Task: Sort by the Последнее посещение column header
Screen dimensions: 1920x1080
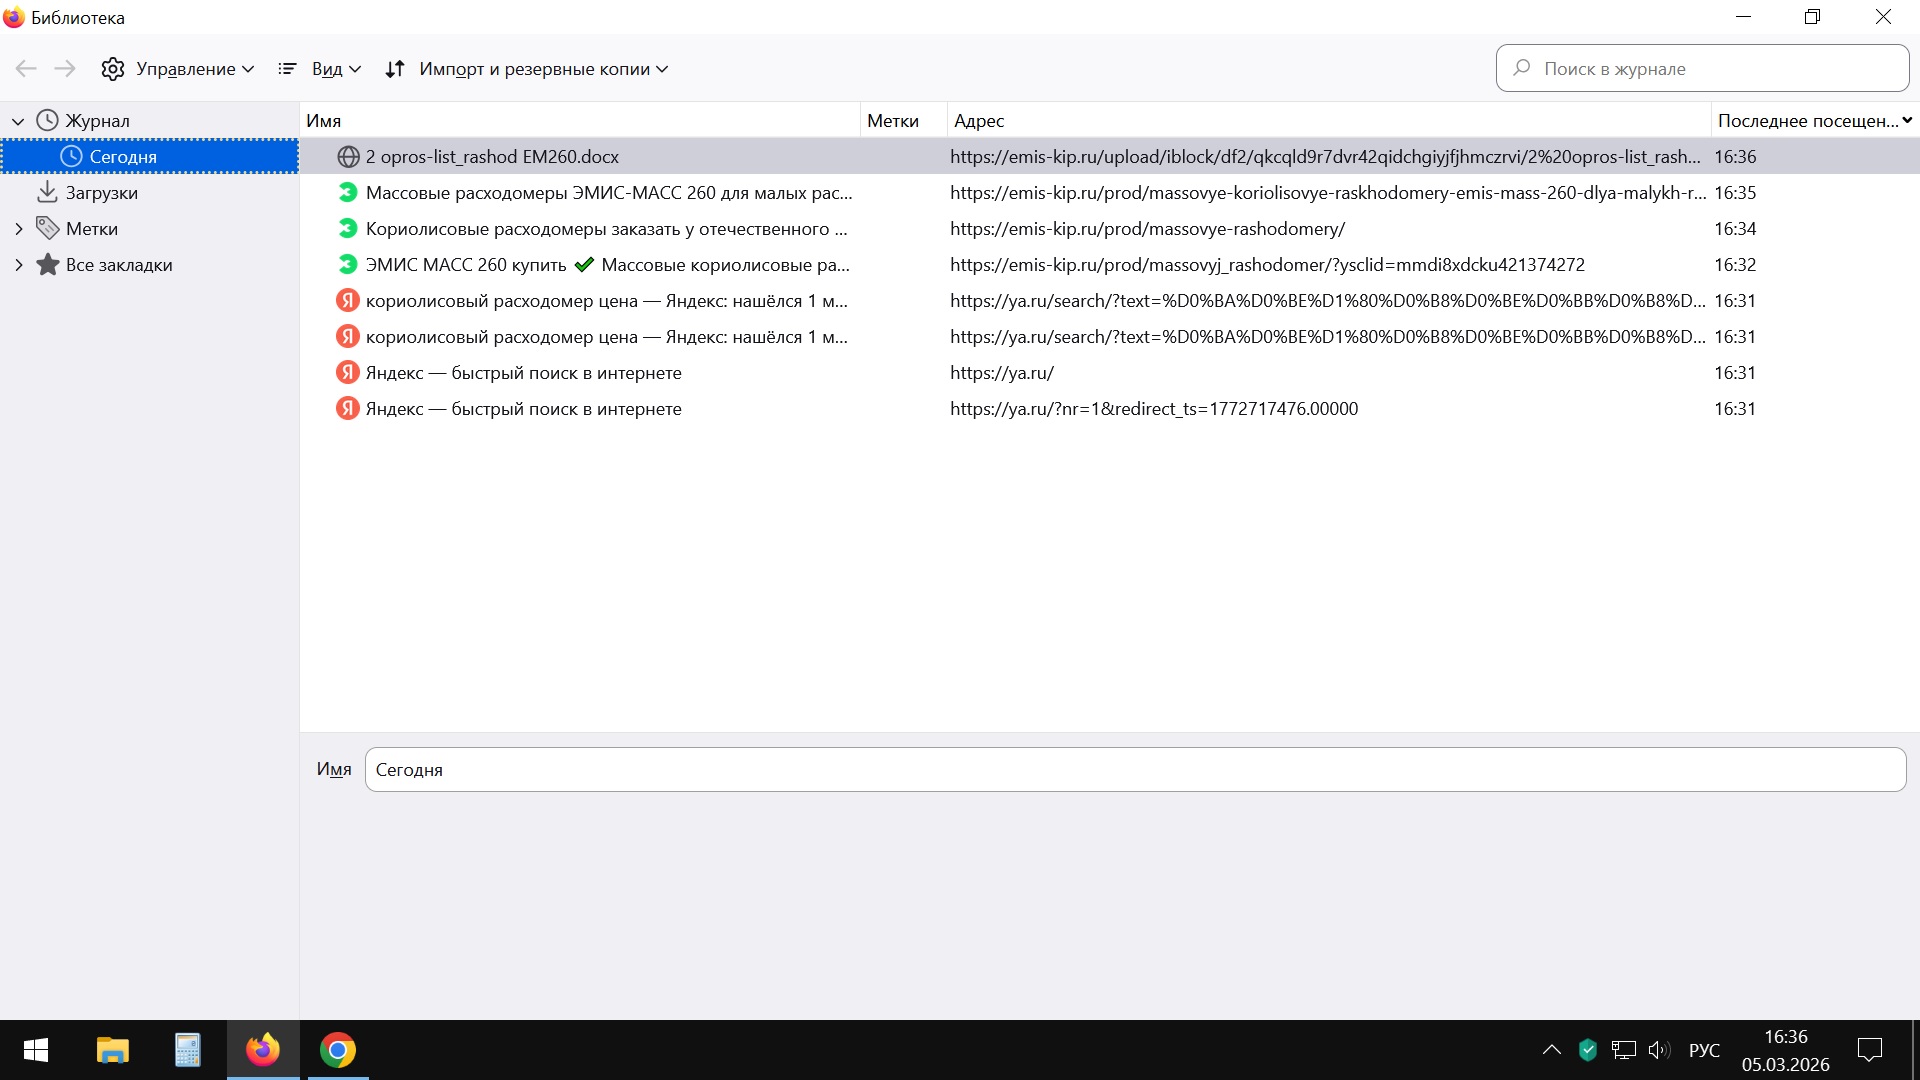Action: click(x=1806, y=121)
